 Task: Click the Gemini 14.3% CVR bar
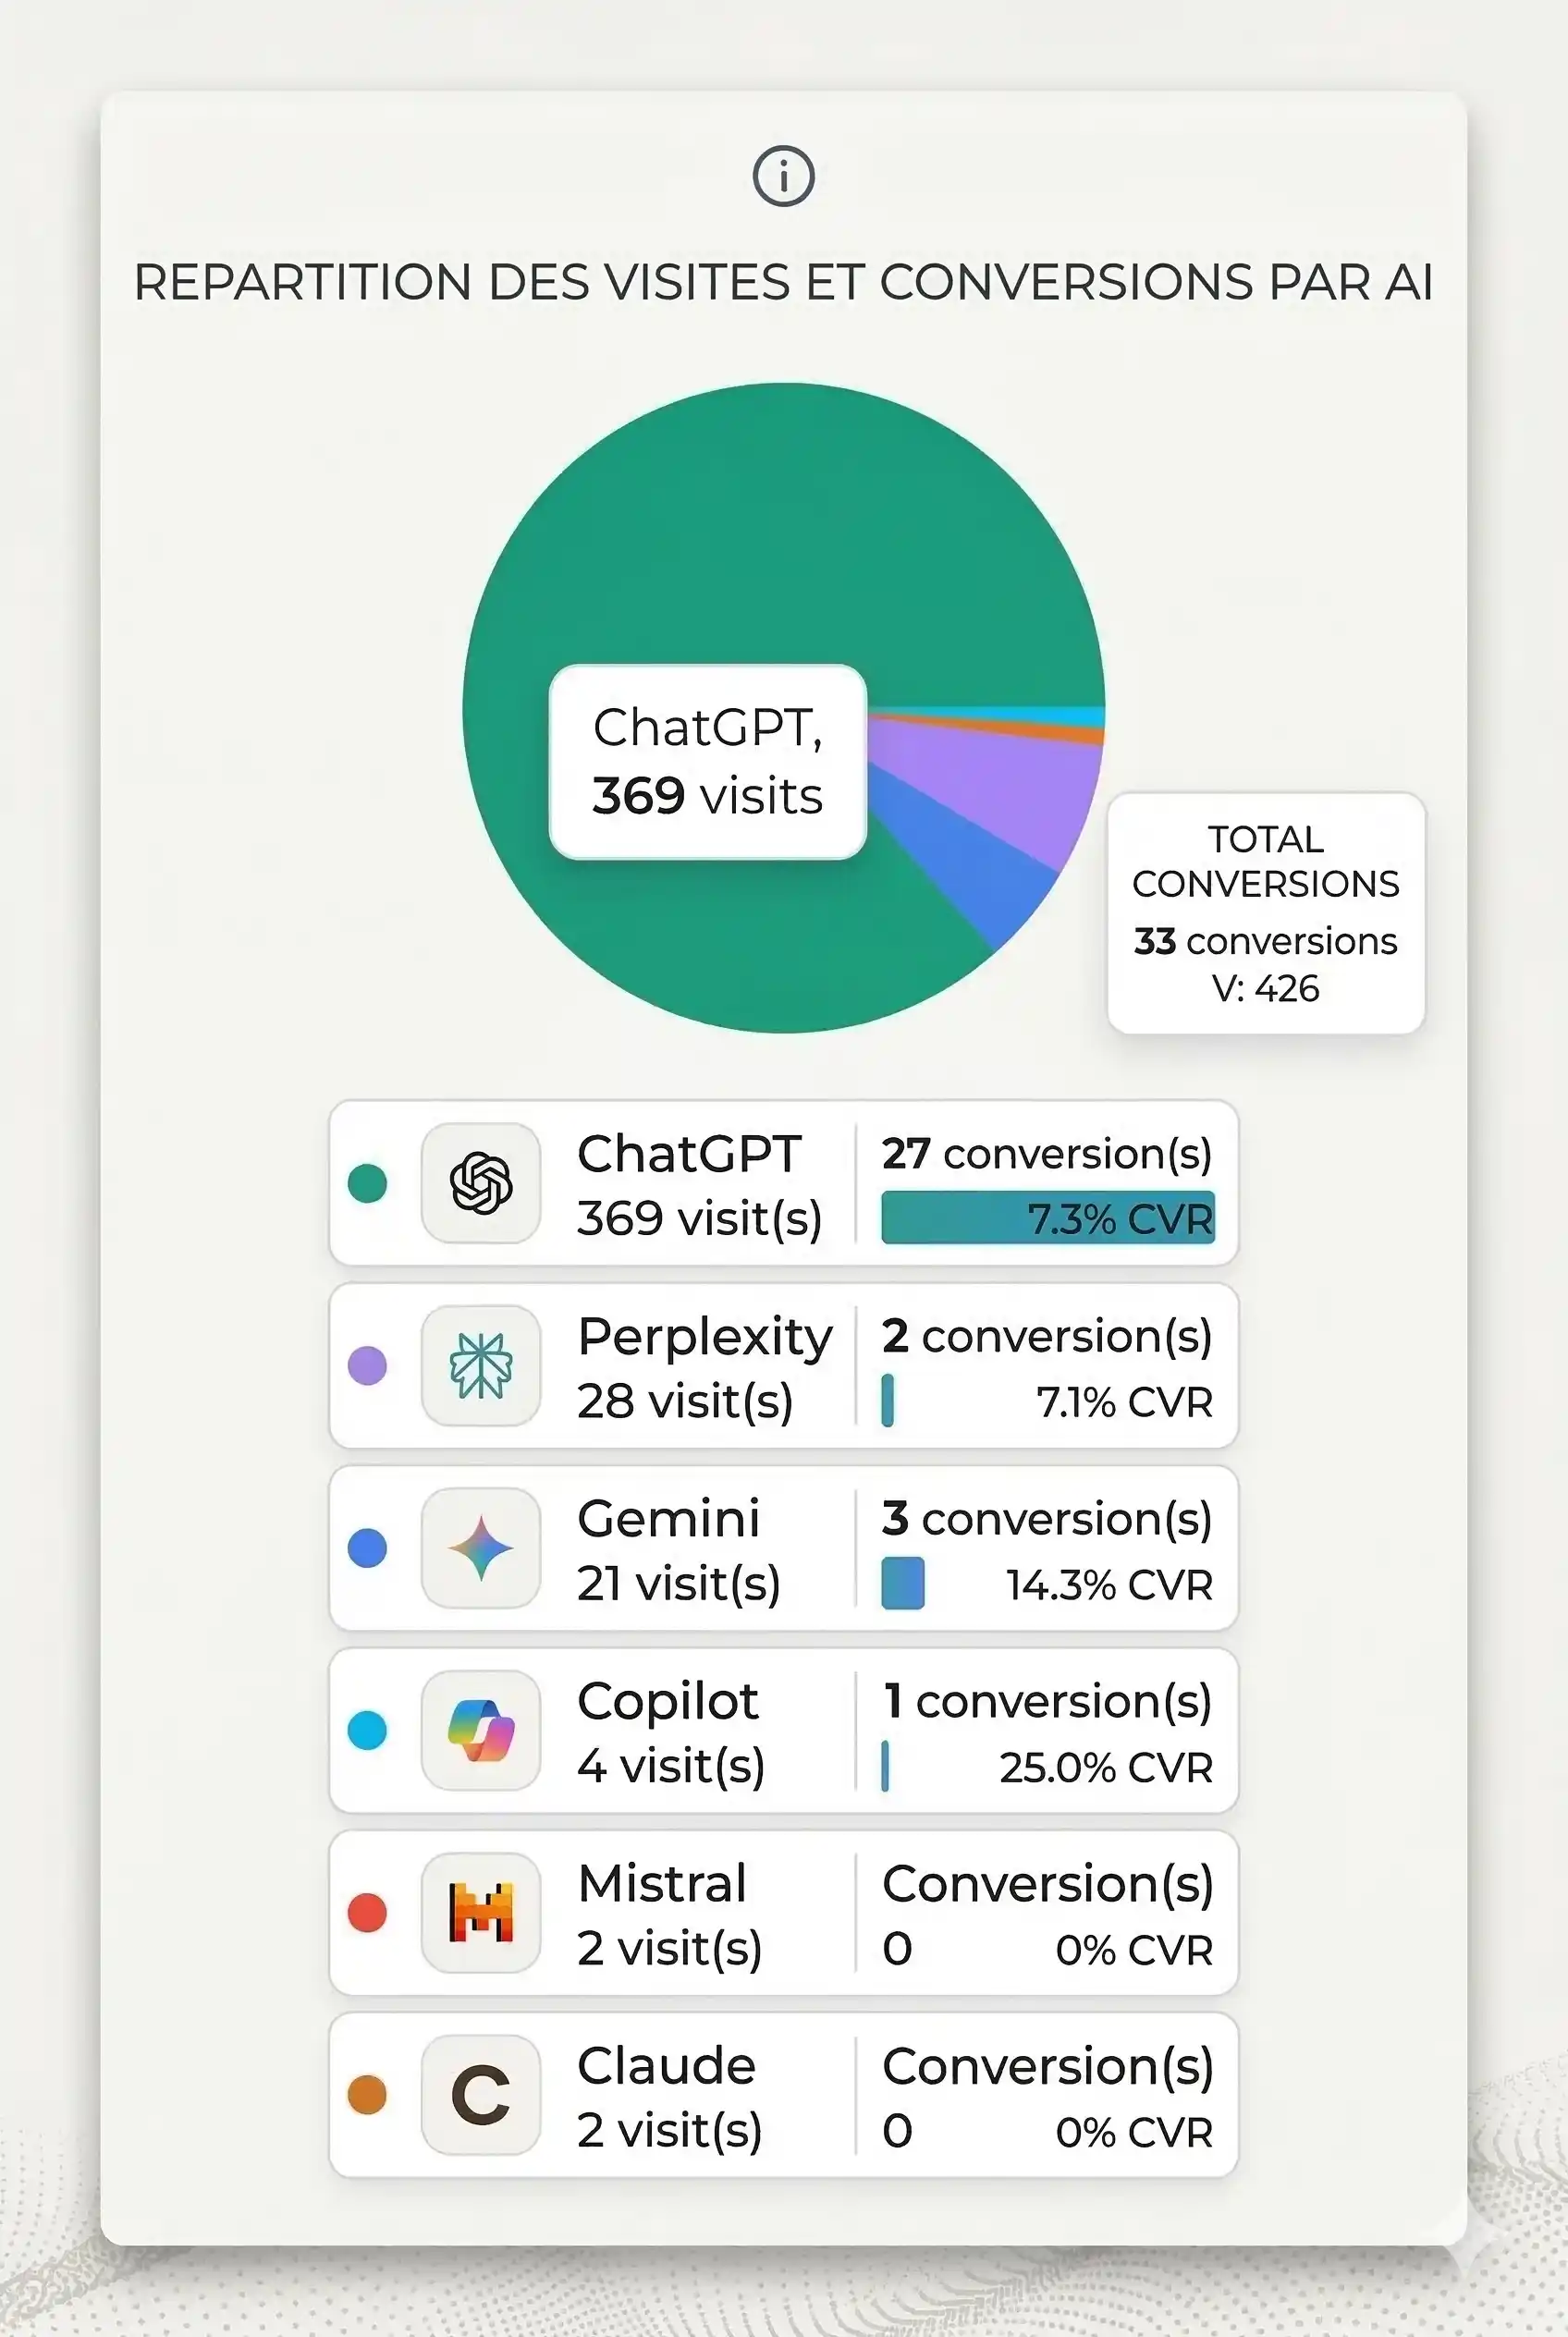903,1583
